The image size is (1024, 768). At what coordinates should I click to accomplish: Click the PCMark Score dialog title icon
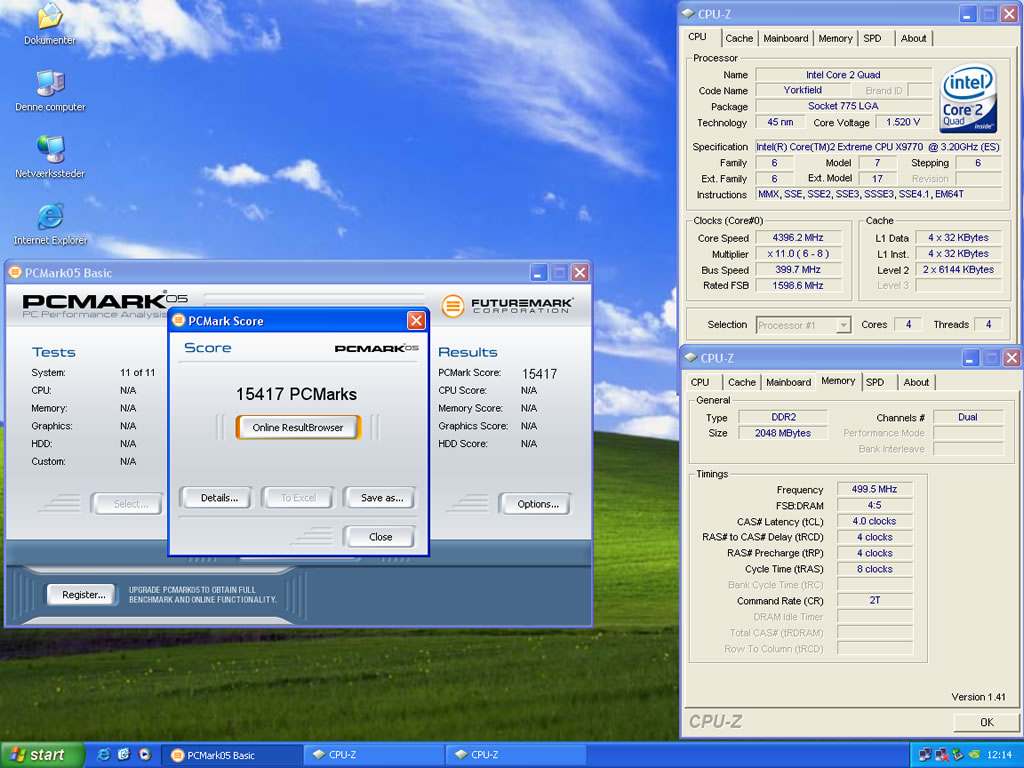(178, 320)
